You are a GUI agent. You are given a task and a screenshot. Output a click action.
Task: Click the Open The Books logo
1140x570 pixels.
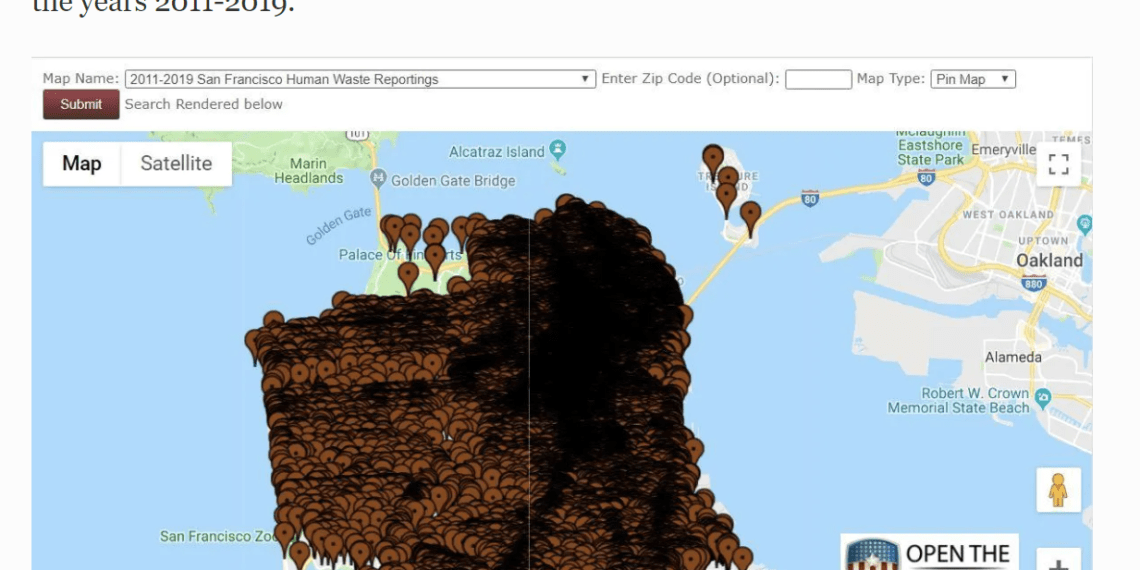click(x=930, y=553)
